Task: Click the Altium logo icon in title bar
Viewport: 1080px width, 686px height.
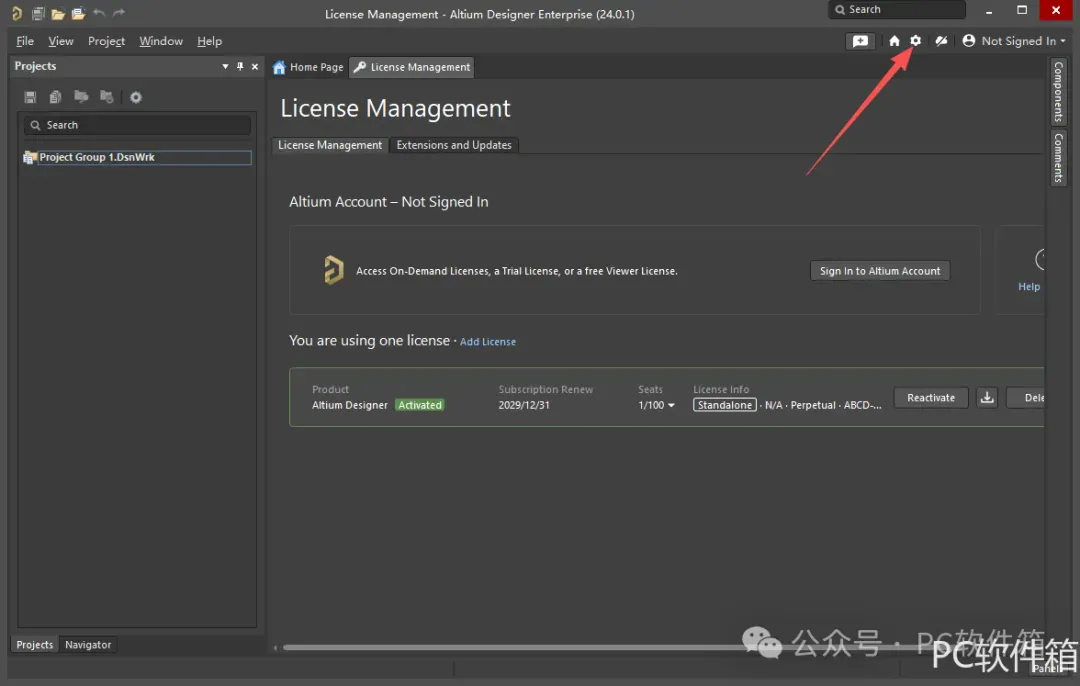Action: coord(17,13)
